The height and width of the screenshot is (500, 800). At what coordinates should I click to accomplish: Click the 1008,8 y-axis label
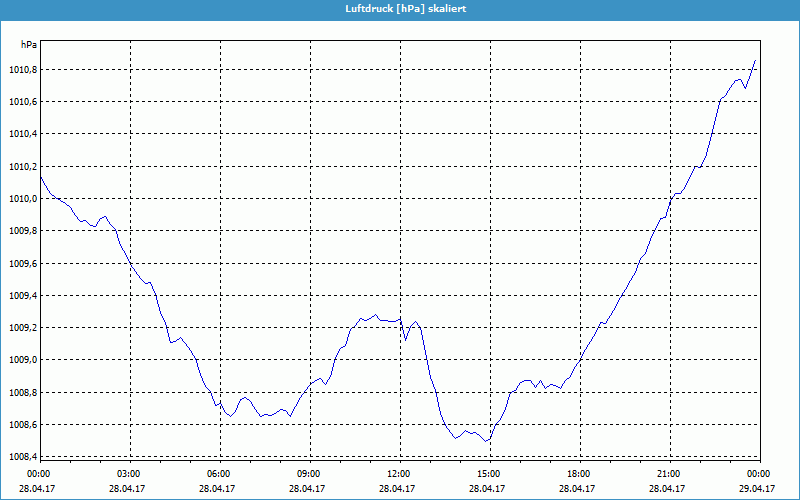(23, 393)
